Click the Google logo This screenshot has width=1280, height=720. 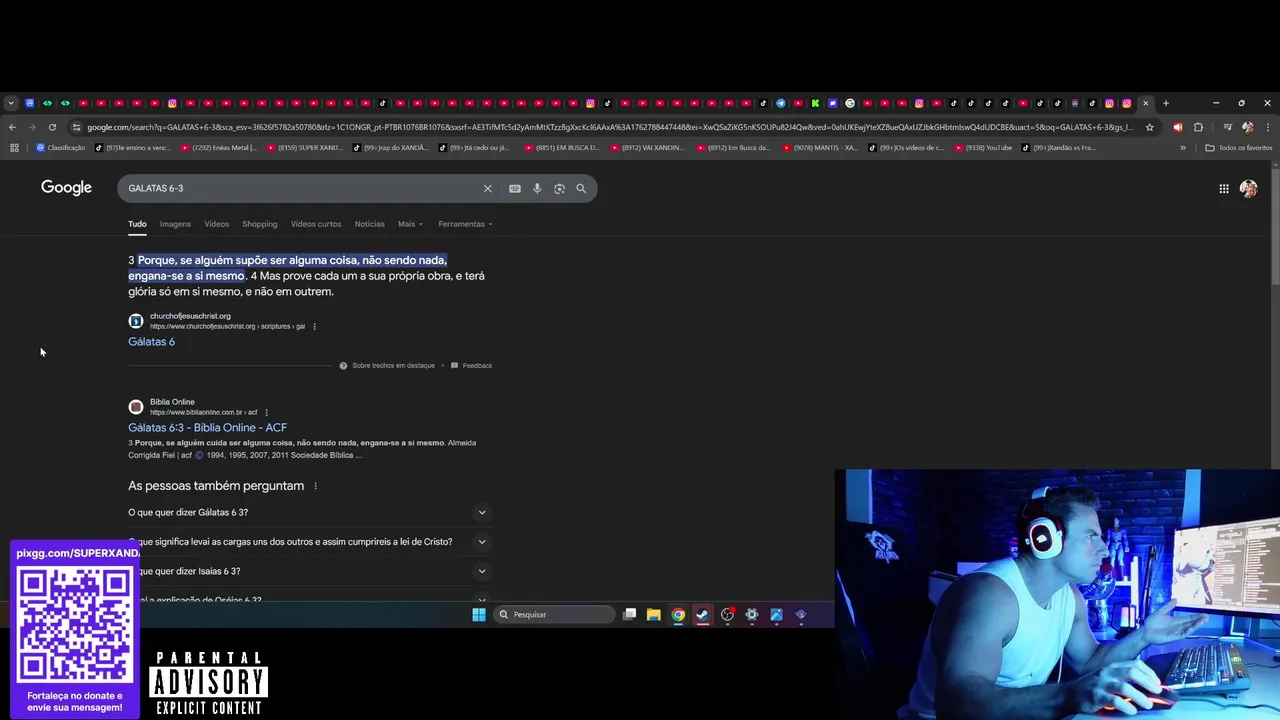pyautogui.click(x=66, y=188)
